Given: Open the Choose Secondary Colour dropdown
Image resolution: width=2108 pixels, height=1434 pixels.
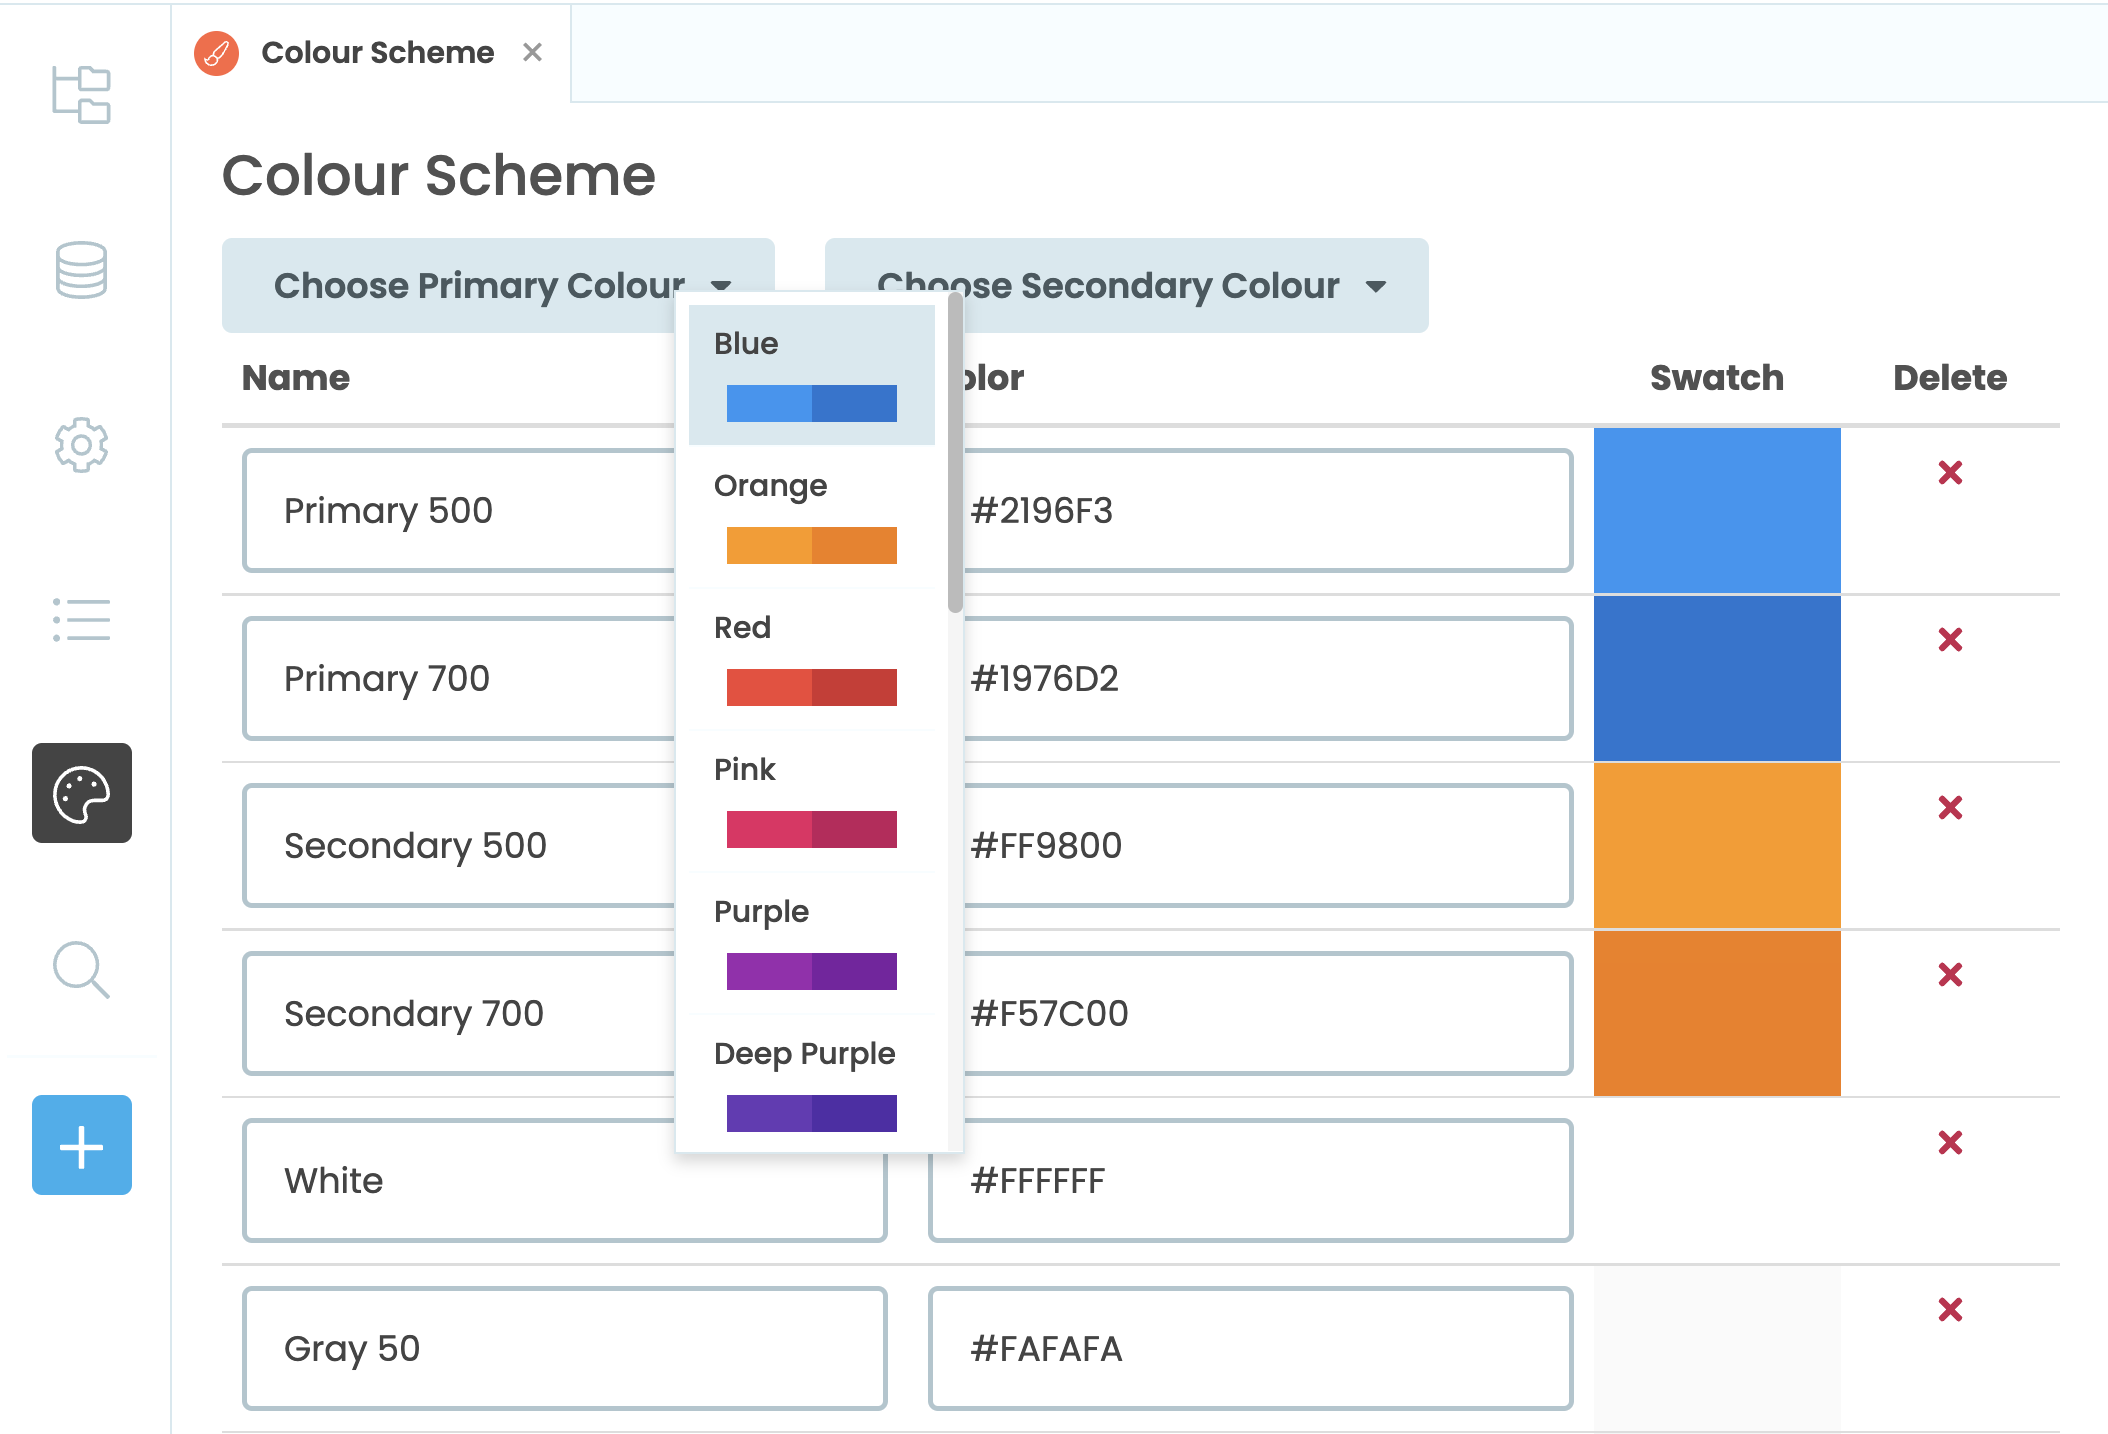Looking at the screenshot, I should click(1124, 288).
